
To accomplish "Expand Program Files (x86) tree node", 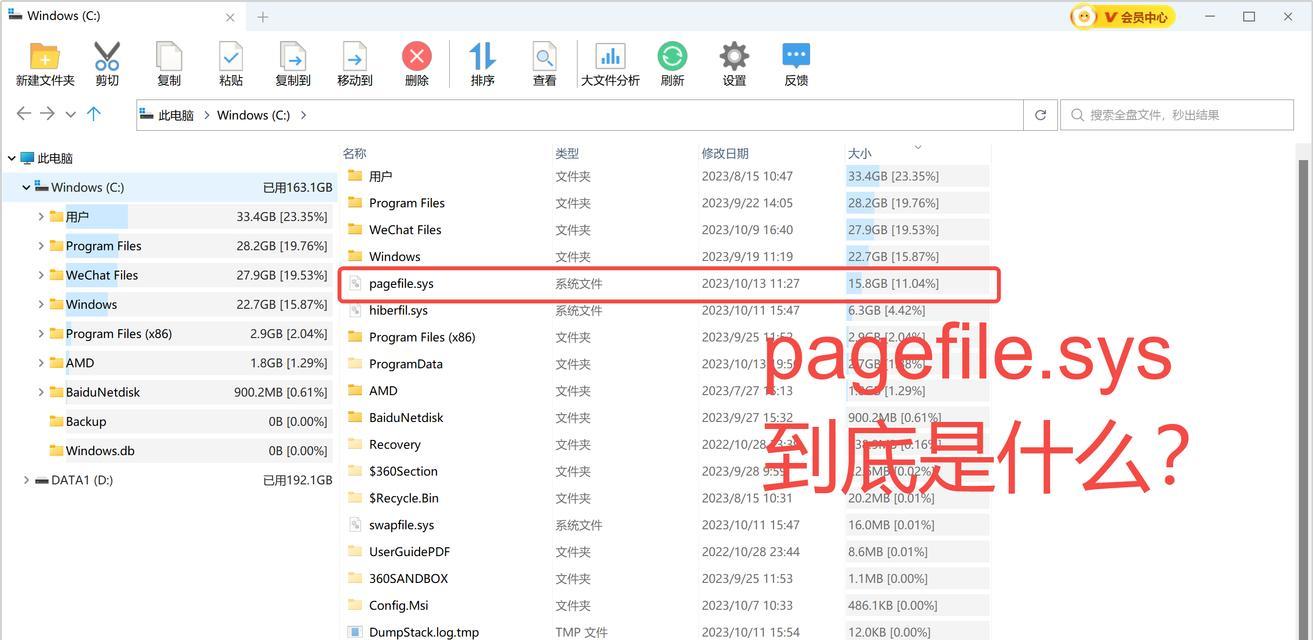I will (x=41, y=333).
